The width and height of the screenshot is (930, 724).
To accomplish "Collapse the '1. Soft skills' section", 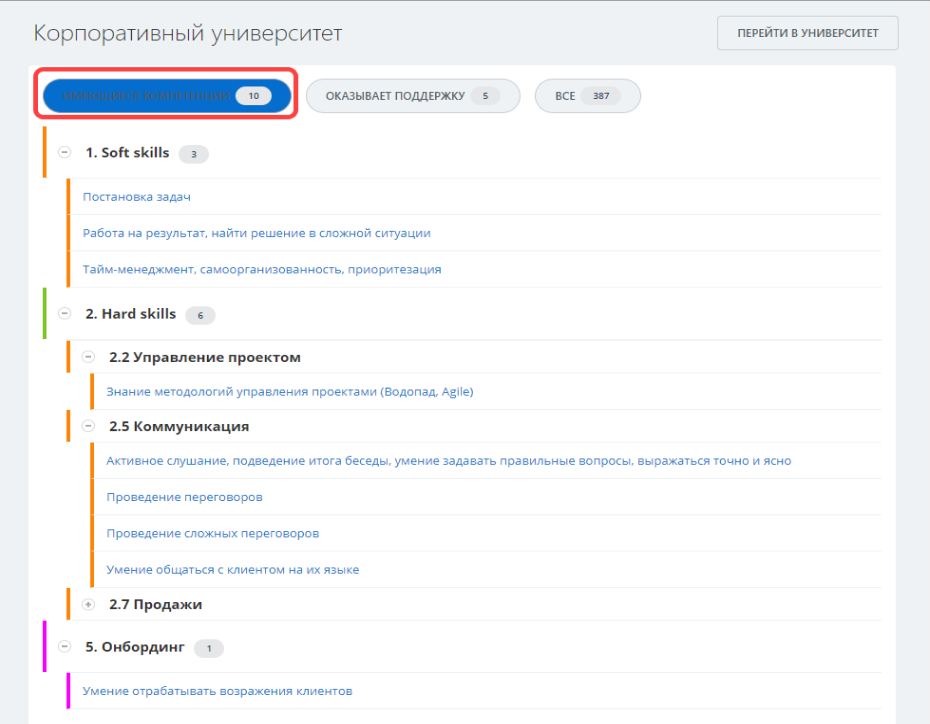I will click(x=65, y=152).
